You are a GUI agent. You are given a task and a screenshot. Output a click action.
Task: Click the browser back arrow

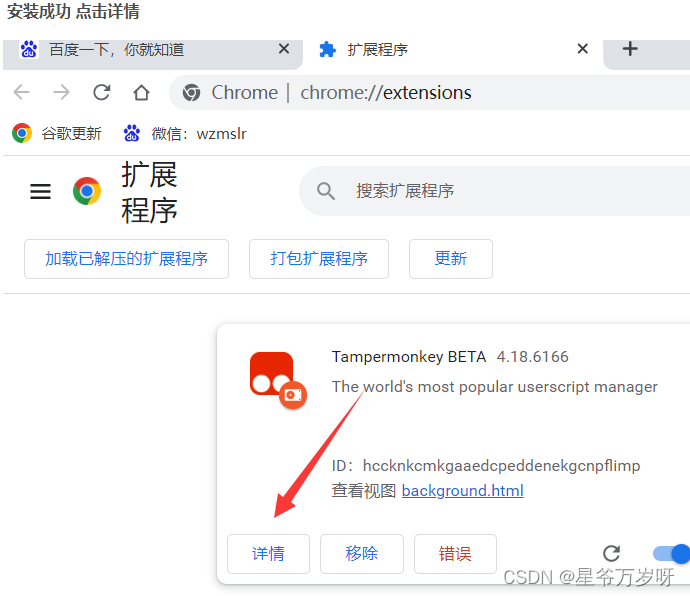pyautogui.click(x=22, y=92)
